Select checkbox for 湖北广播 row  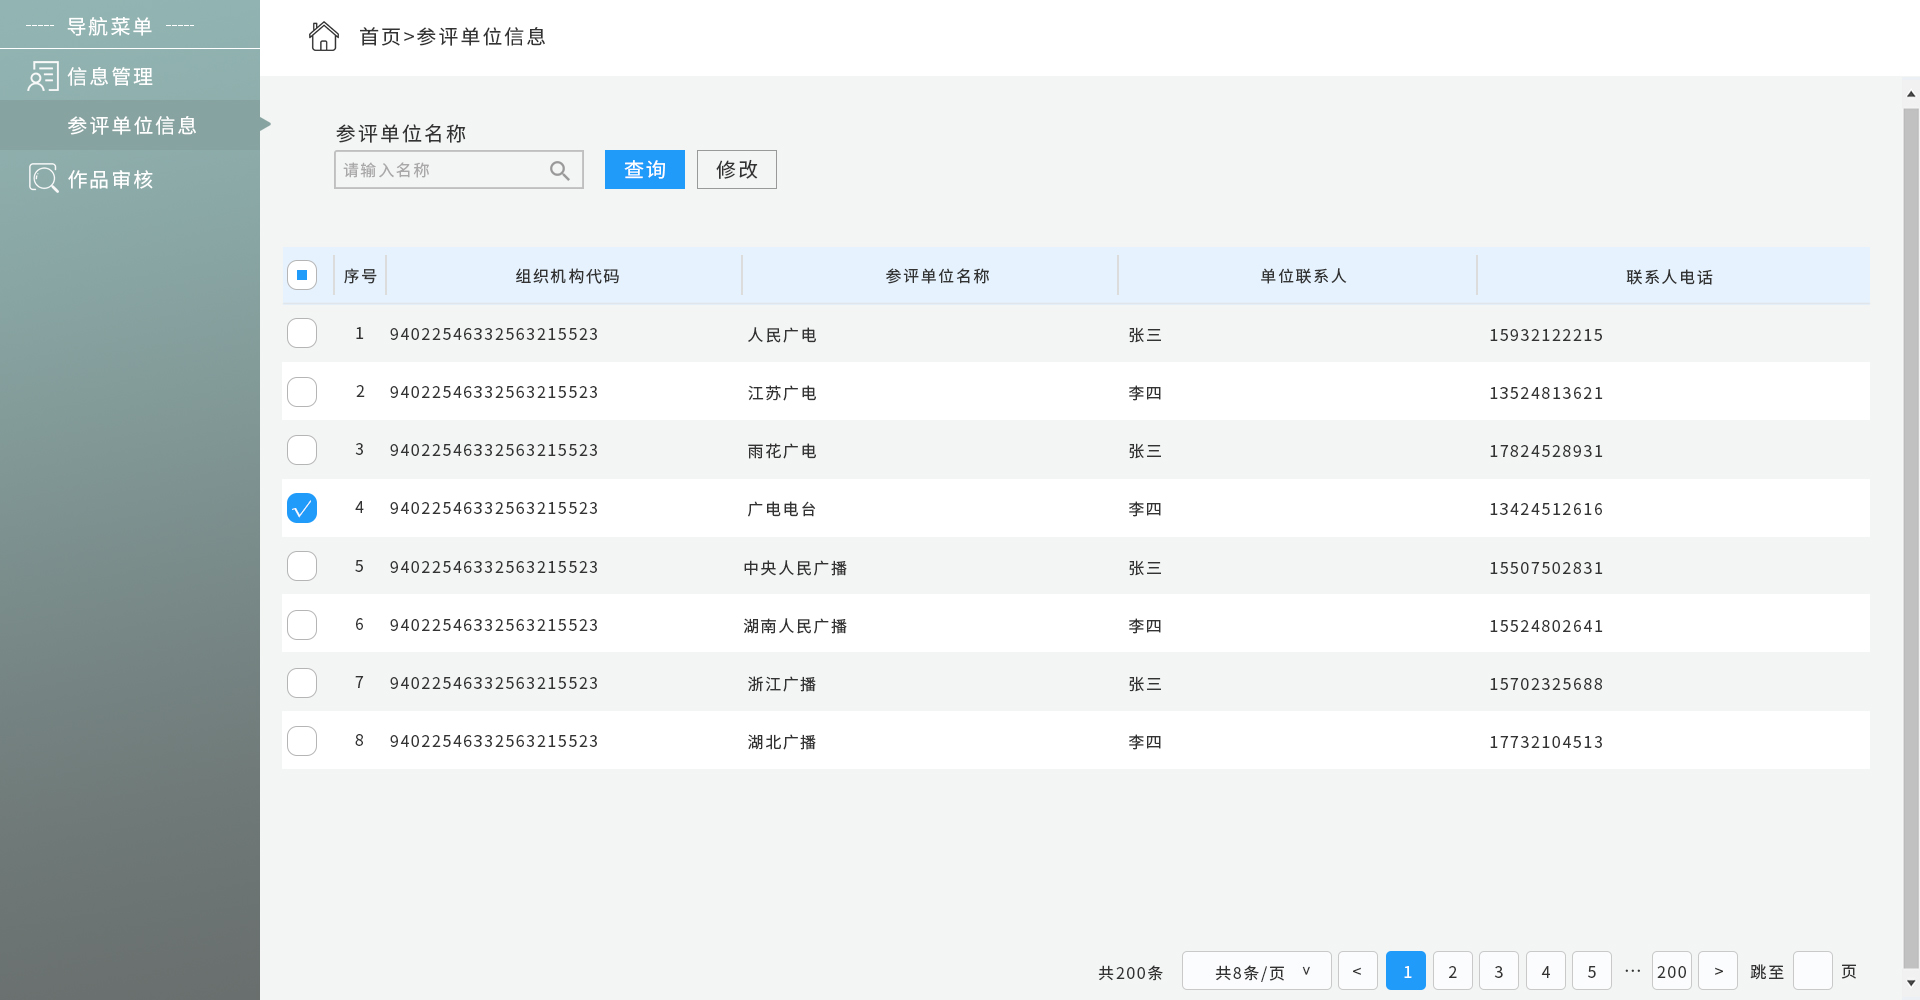tap(302, 741)
